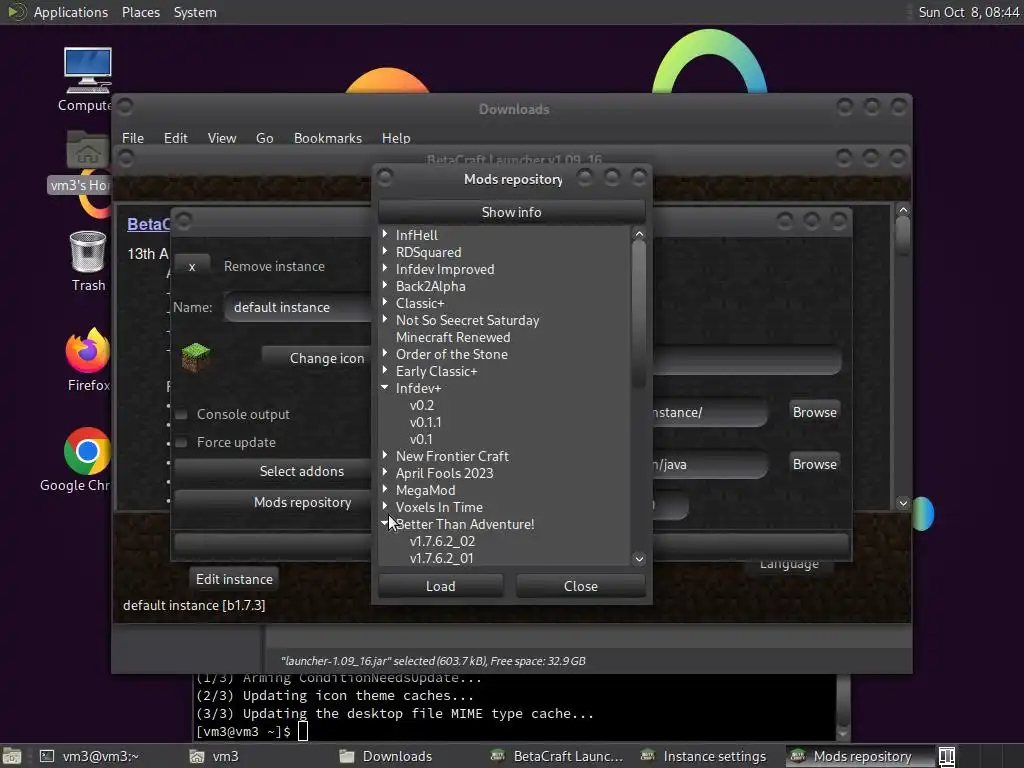Click the x remove instance button
The height and width of the screenshot is (768, 1024).
(192, 266)
